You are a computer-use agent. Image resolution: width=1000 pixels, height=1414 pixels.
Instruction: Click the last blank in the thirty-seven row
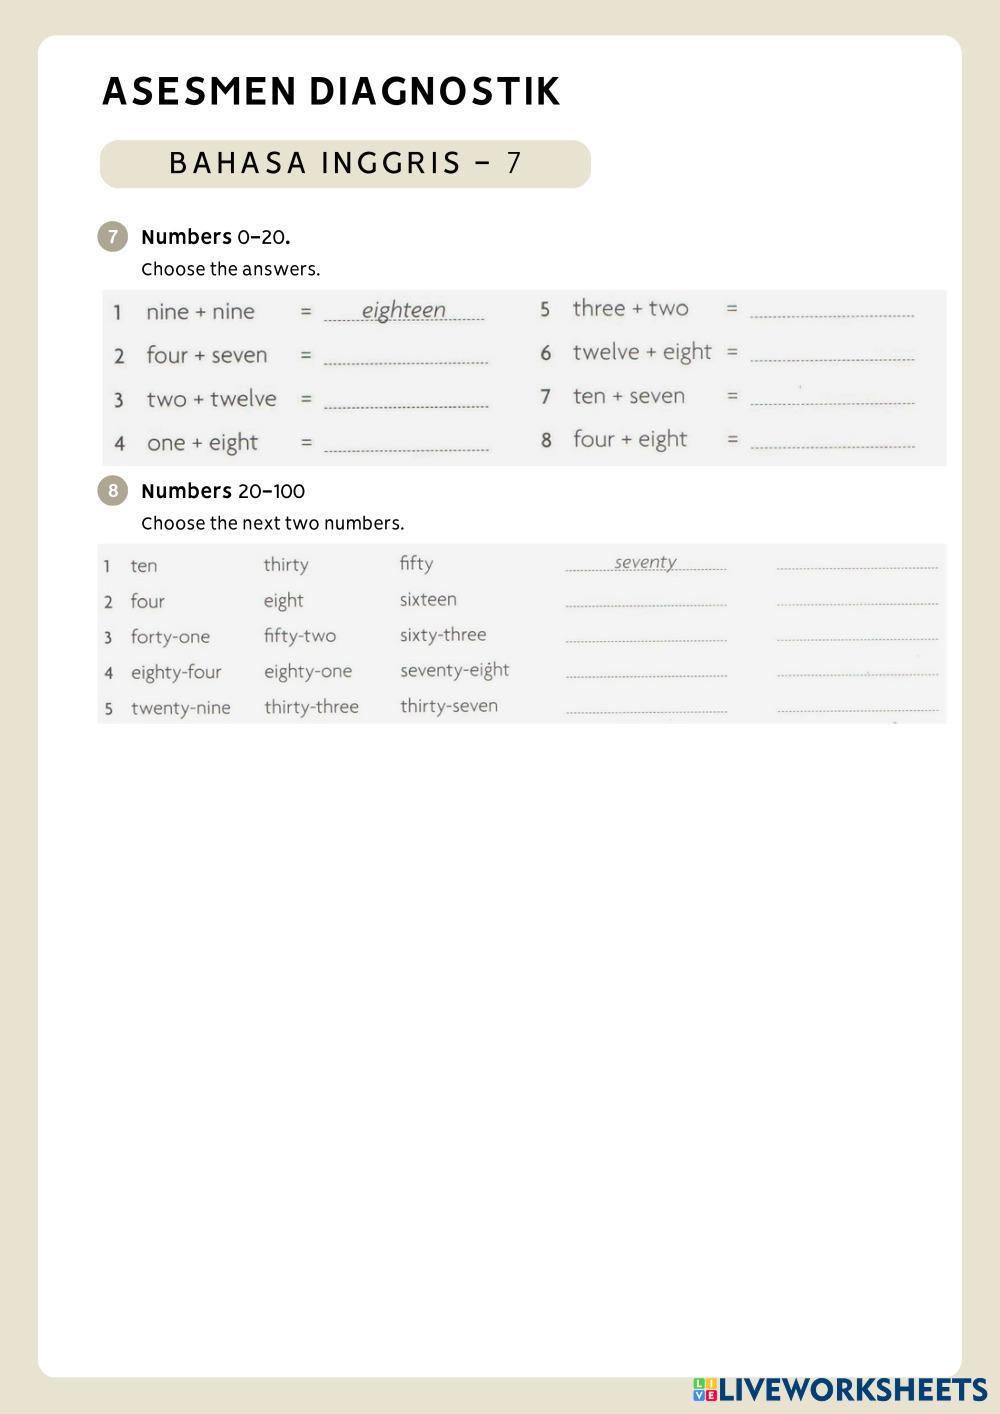point(857,705)
